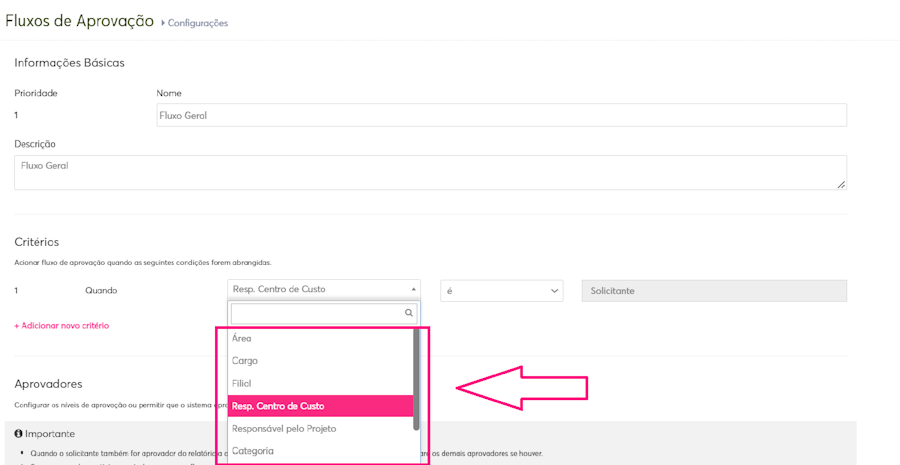This screenshot has height=465, width=900.
Task: Open the Configurações breadcrumb link
Action: tap(198, 23)
